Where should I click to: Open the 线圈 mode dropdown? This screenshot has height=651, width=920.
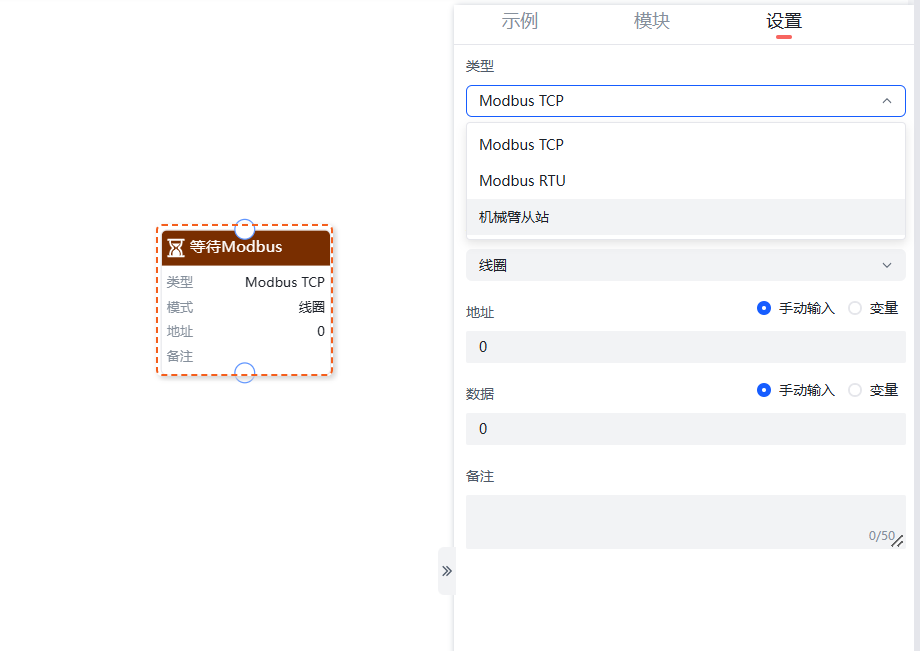(x=685, y=265)
